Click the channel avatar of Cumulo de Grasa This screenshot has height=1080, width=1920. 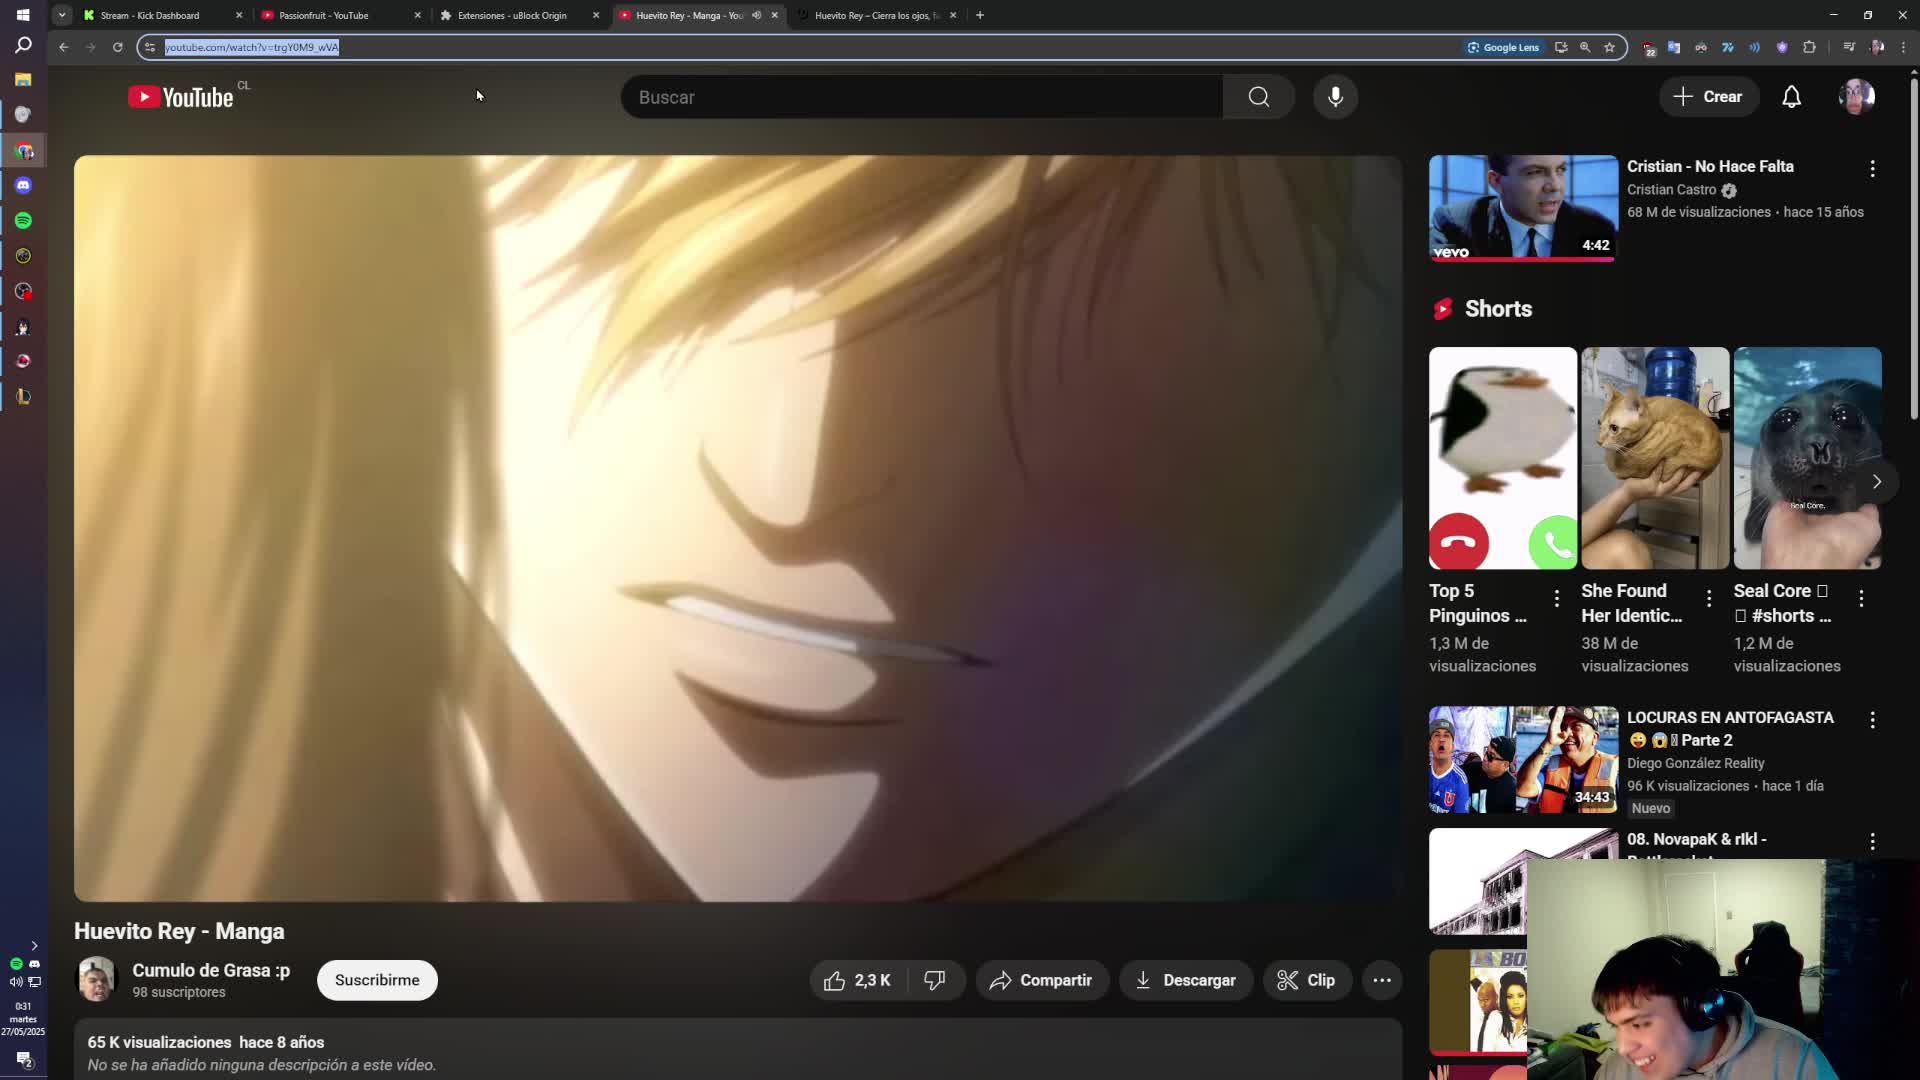pyautogui.click(x=97, y=979)
